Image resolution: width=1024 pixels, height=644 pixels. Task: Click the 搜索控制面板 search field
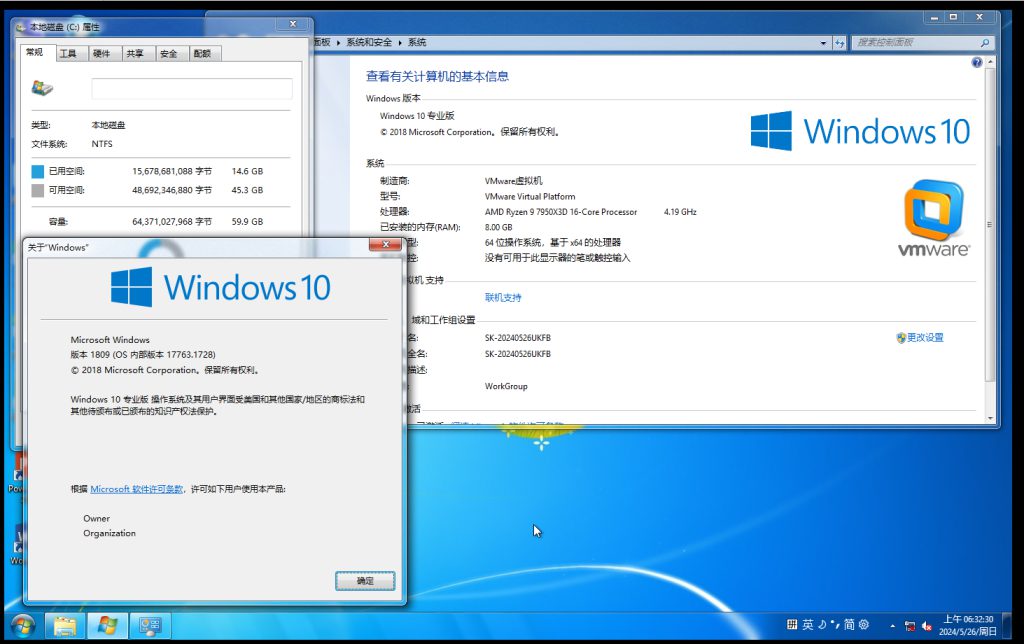pos(916,43)
